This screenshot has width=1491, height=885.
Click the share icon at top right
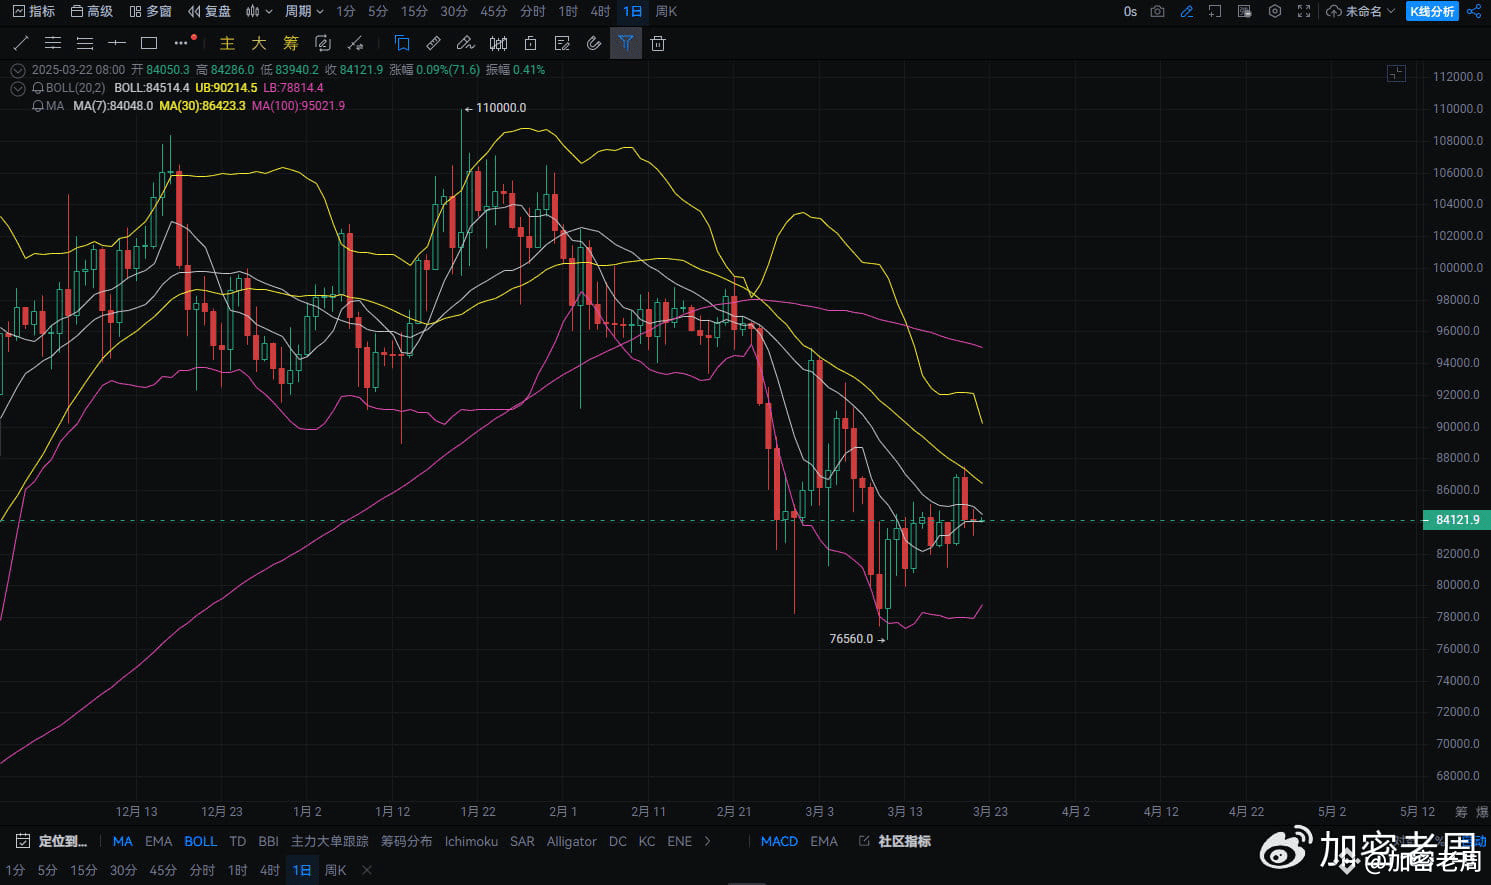[1474, 11]
